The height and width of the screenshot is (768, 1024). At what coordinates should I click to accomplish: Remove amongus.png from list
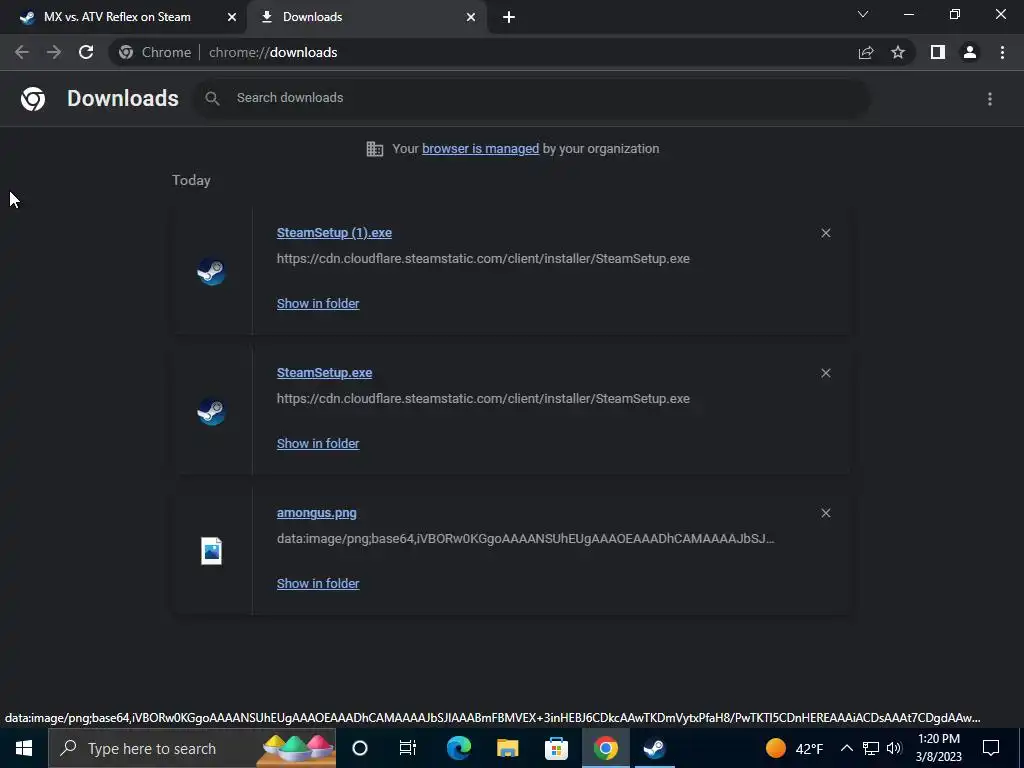pyautogui.click(x=825, y=513)
